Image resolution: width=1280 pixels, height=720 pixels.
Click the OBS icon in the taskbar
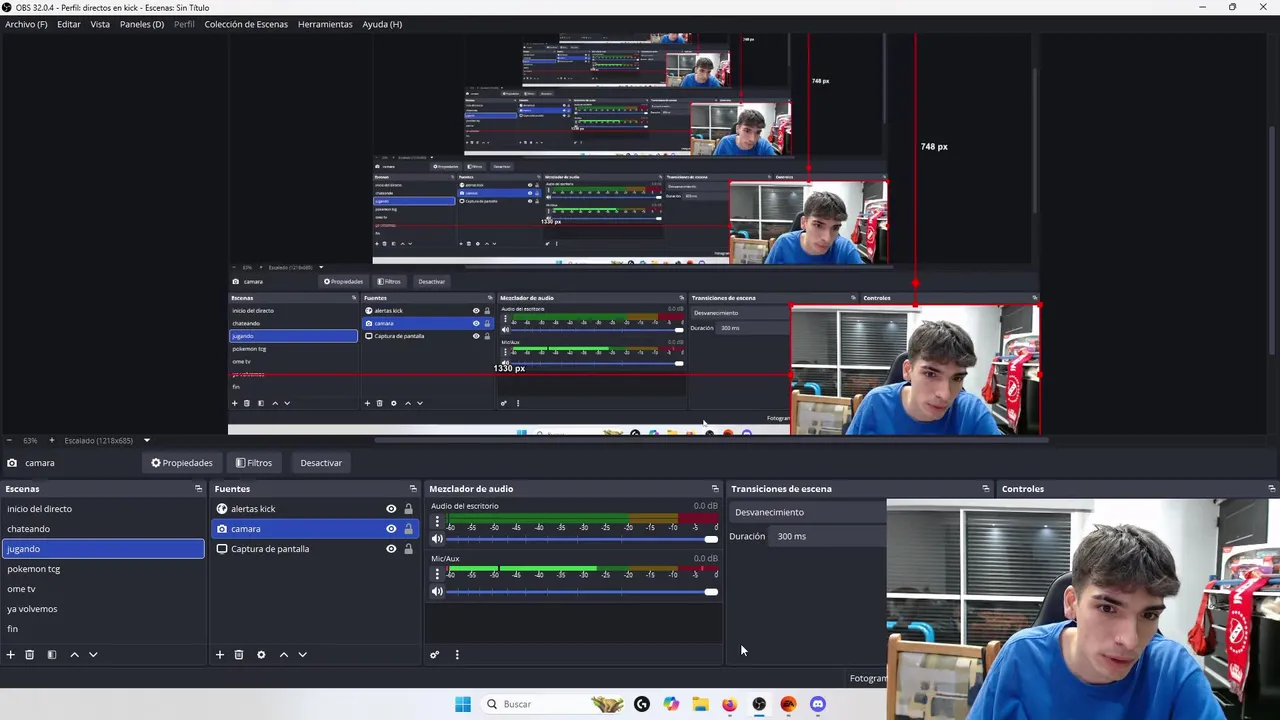click(x=759, y=704)
